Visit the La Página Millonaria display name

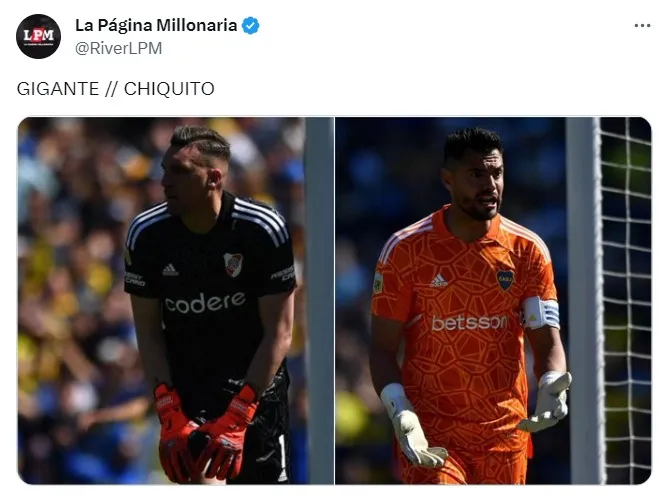[x=156, y=25]
